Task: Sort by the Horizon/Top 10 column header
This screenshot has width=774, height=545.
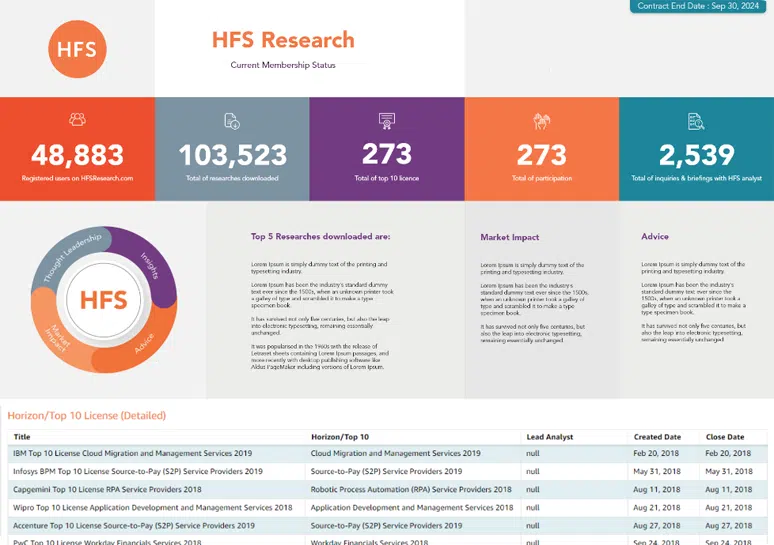Action: [x=340, y=437]
